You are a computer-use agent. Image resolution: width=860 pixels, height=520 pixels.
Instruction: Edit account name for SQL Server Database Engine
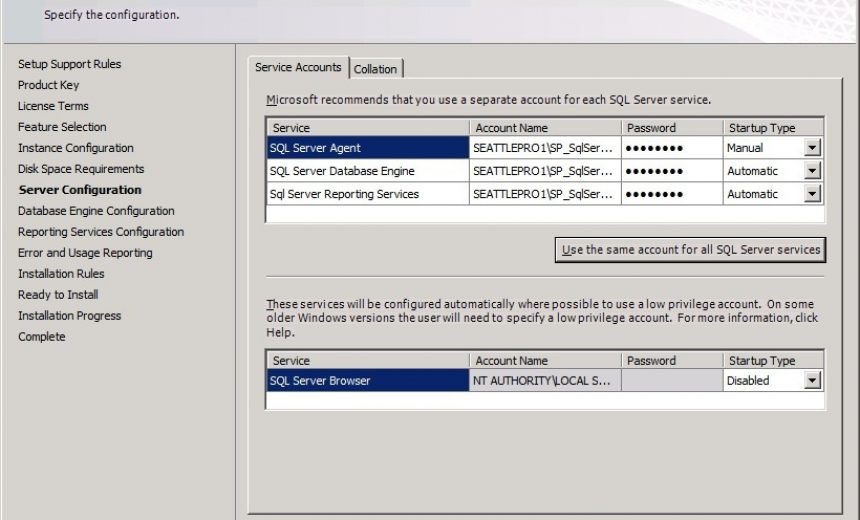[x=545, y=171]
